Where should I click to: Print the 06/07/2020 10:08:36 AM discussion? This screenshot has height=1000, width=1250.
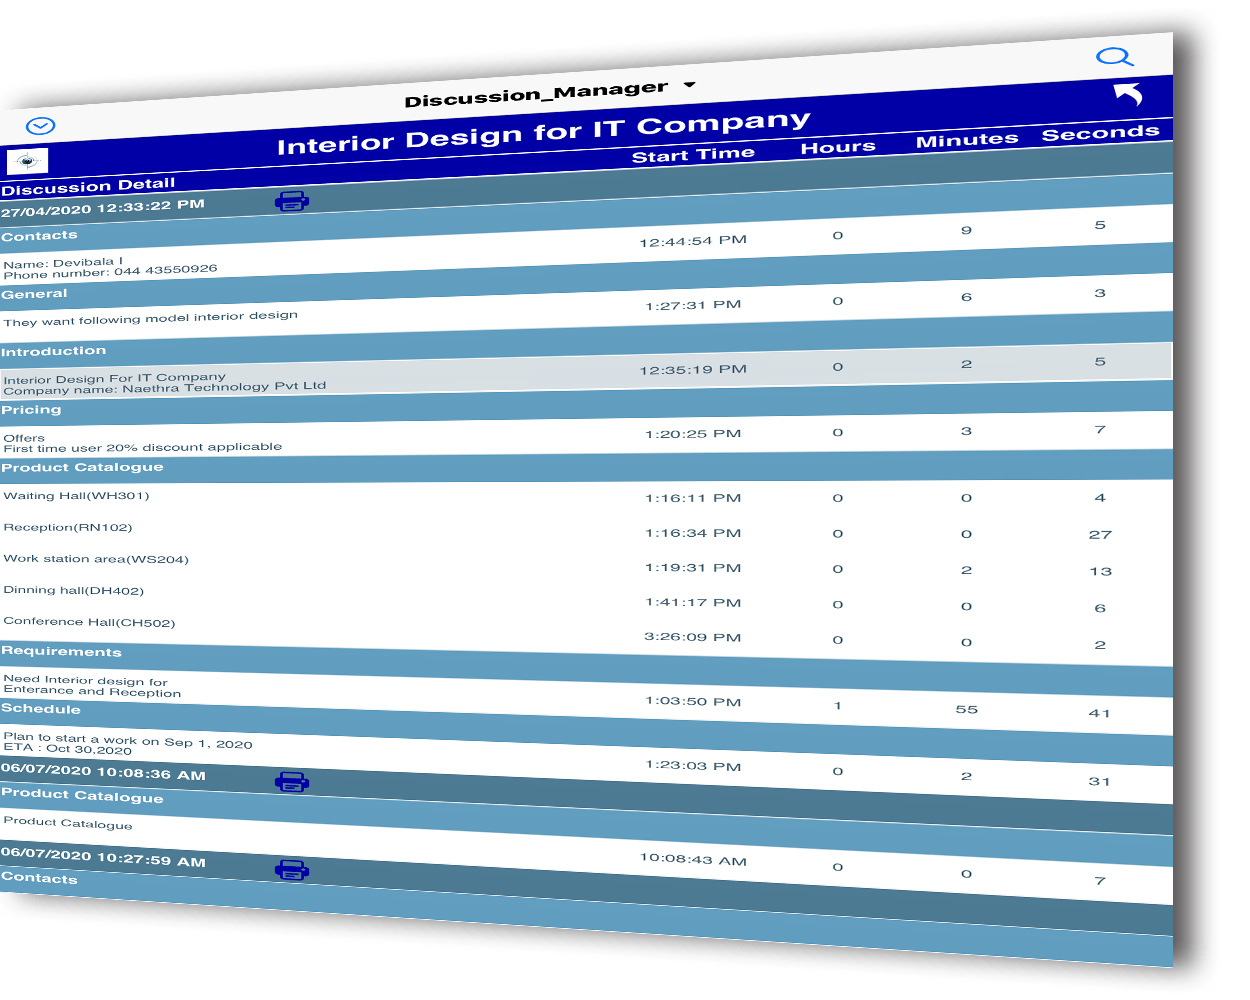click(x=292, y=781)
